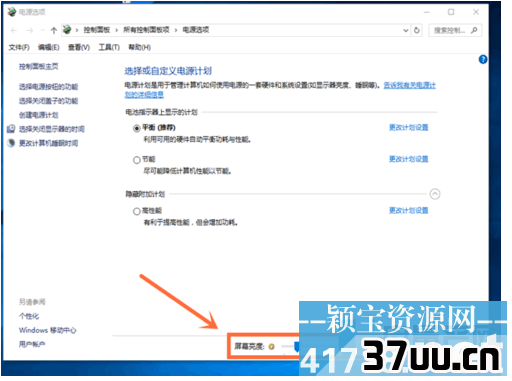Click the forward navigation arrow
Screen dimensions: 512x381
(x=30, y=31)
